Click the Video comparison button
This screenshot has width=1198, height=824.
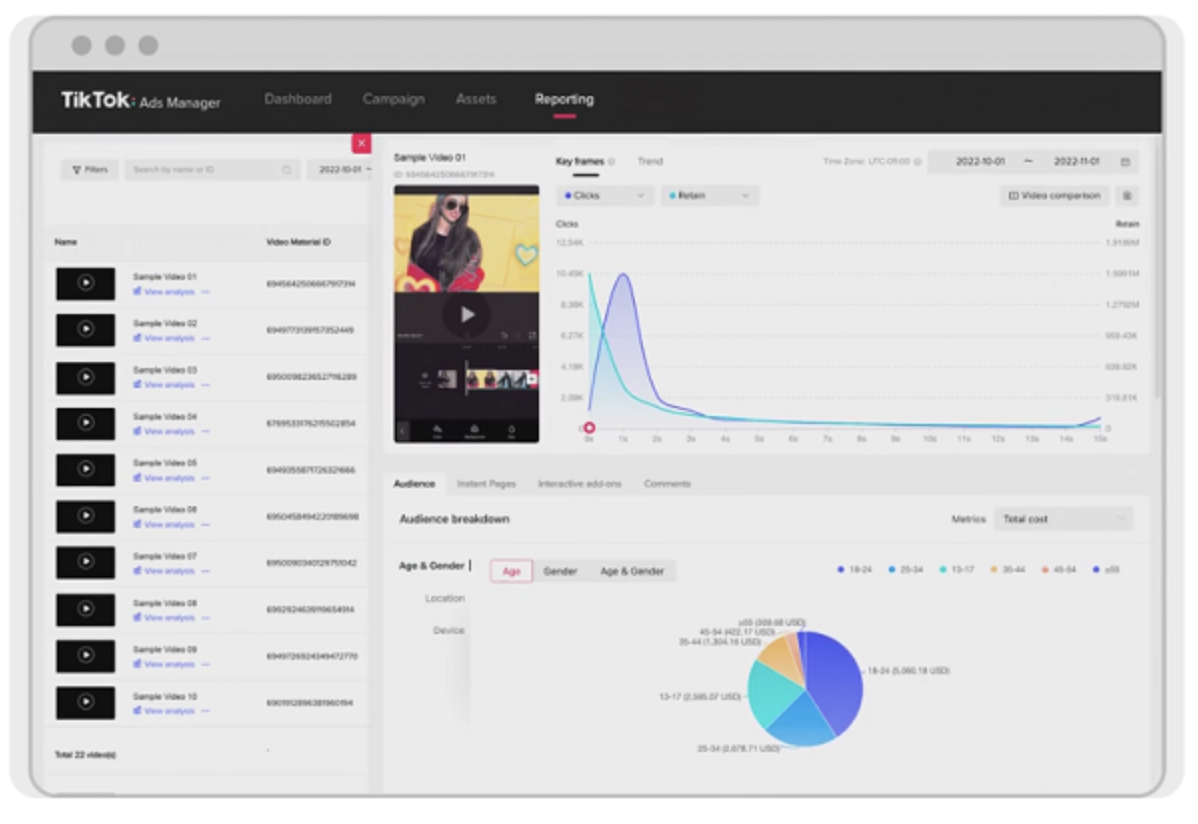point(1054,196)
